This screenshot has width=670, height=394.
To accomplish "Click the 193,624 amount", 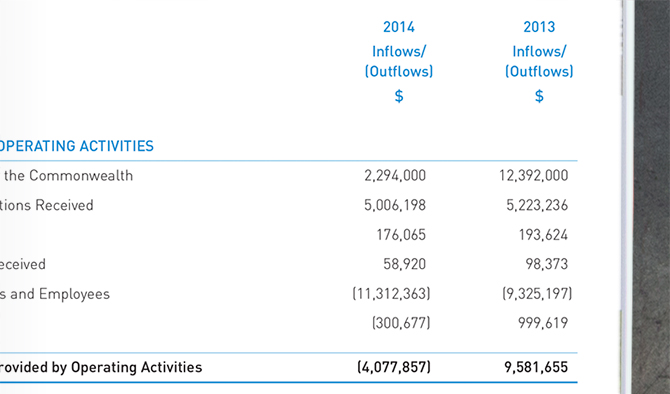I will [543, 235].
